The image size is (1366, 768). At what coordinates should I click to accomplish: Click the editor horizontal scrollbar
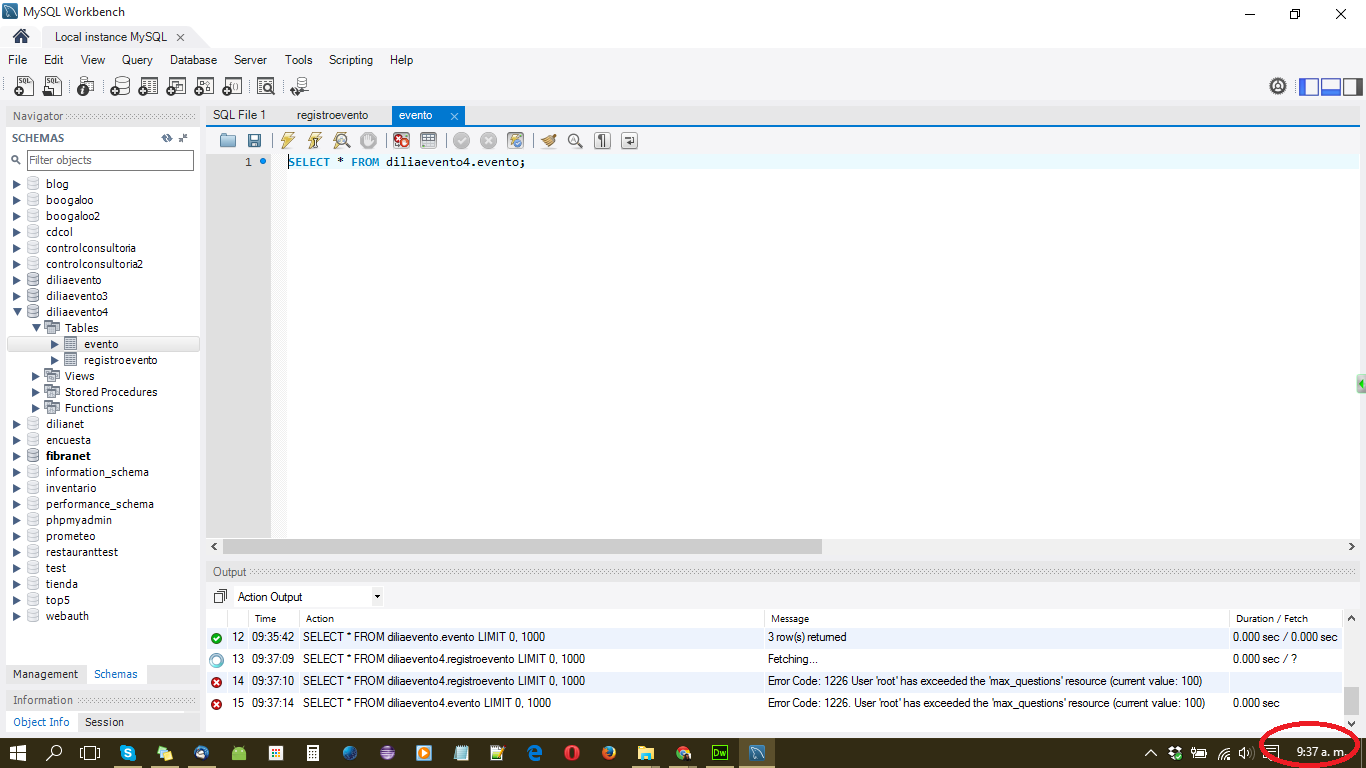coord(522,547)
